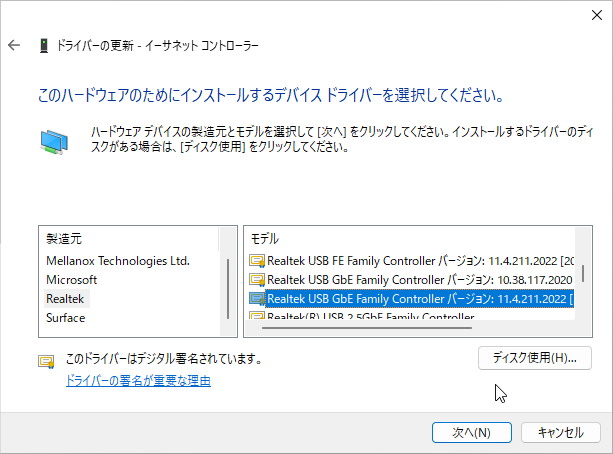The height and width of the screenshot is (454, 613).
Task: Open ドライバーの署名が重要な理由 link
Action: pyautogui.click(x=138, y=381)
